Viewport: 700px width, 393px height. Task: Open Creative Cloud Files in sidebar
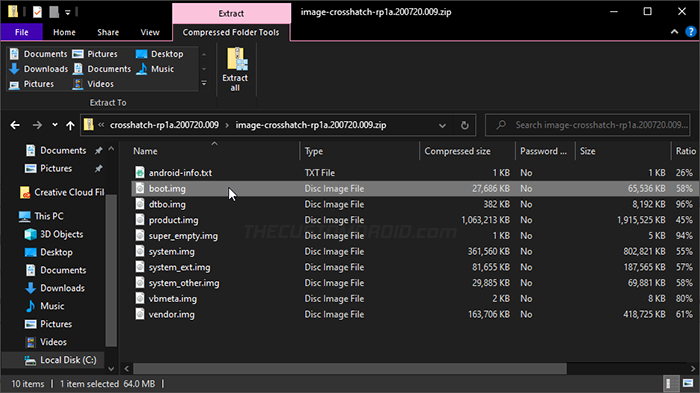[x=62, y=192]
